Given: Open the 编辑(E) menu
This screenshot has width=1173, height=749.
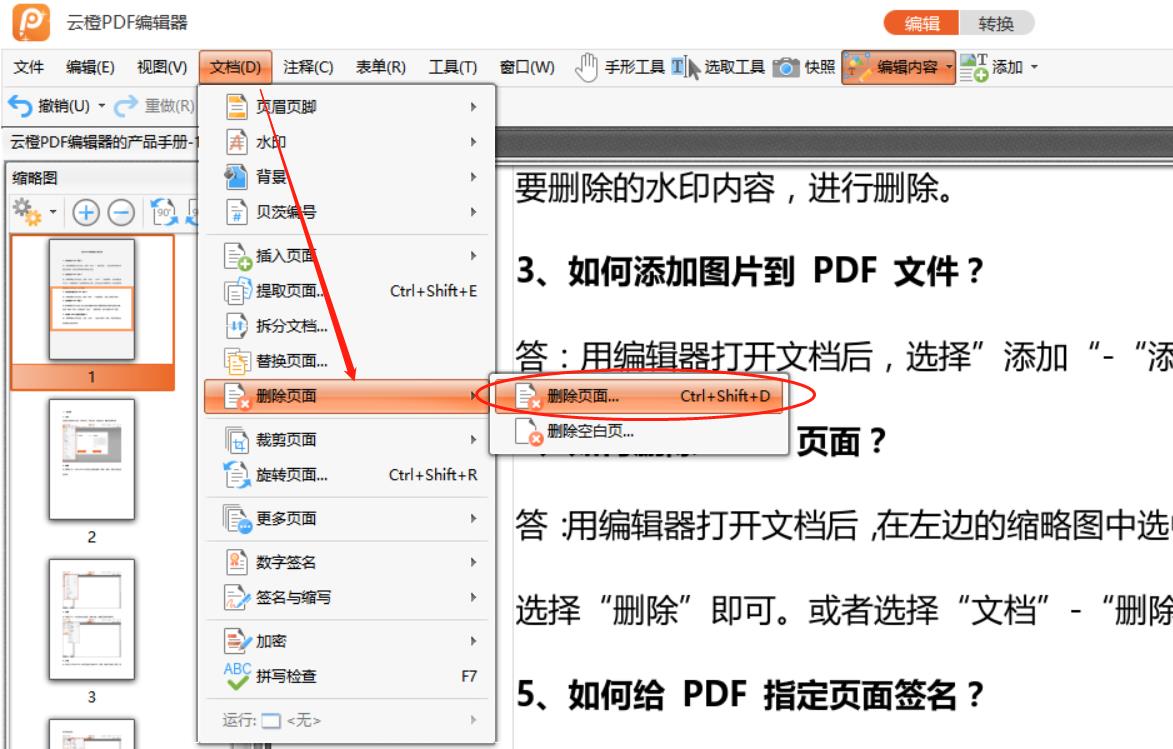Looking at the screenshot, I should (90, 67).
